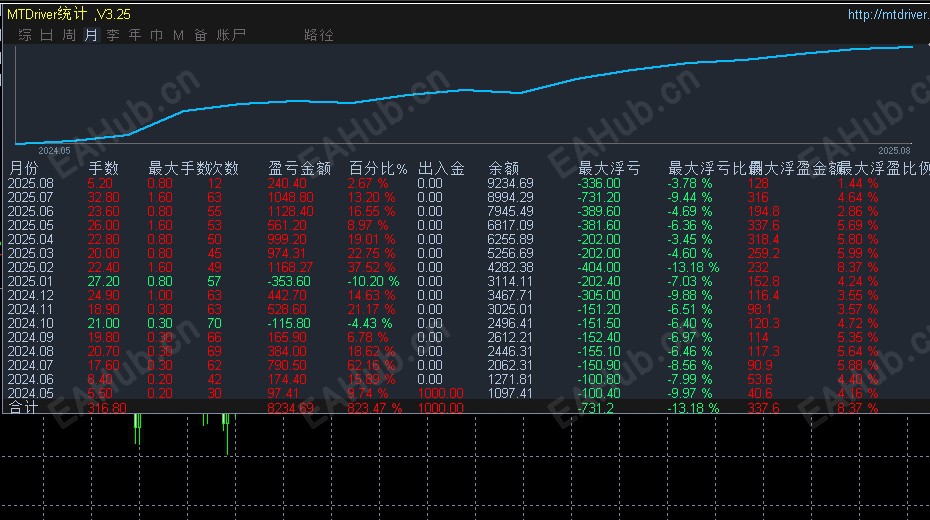Switch to the 年 yearly tab
930x520 pixels.
[135, 35]
